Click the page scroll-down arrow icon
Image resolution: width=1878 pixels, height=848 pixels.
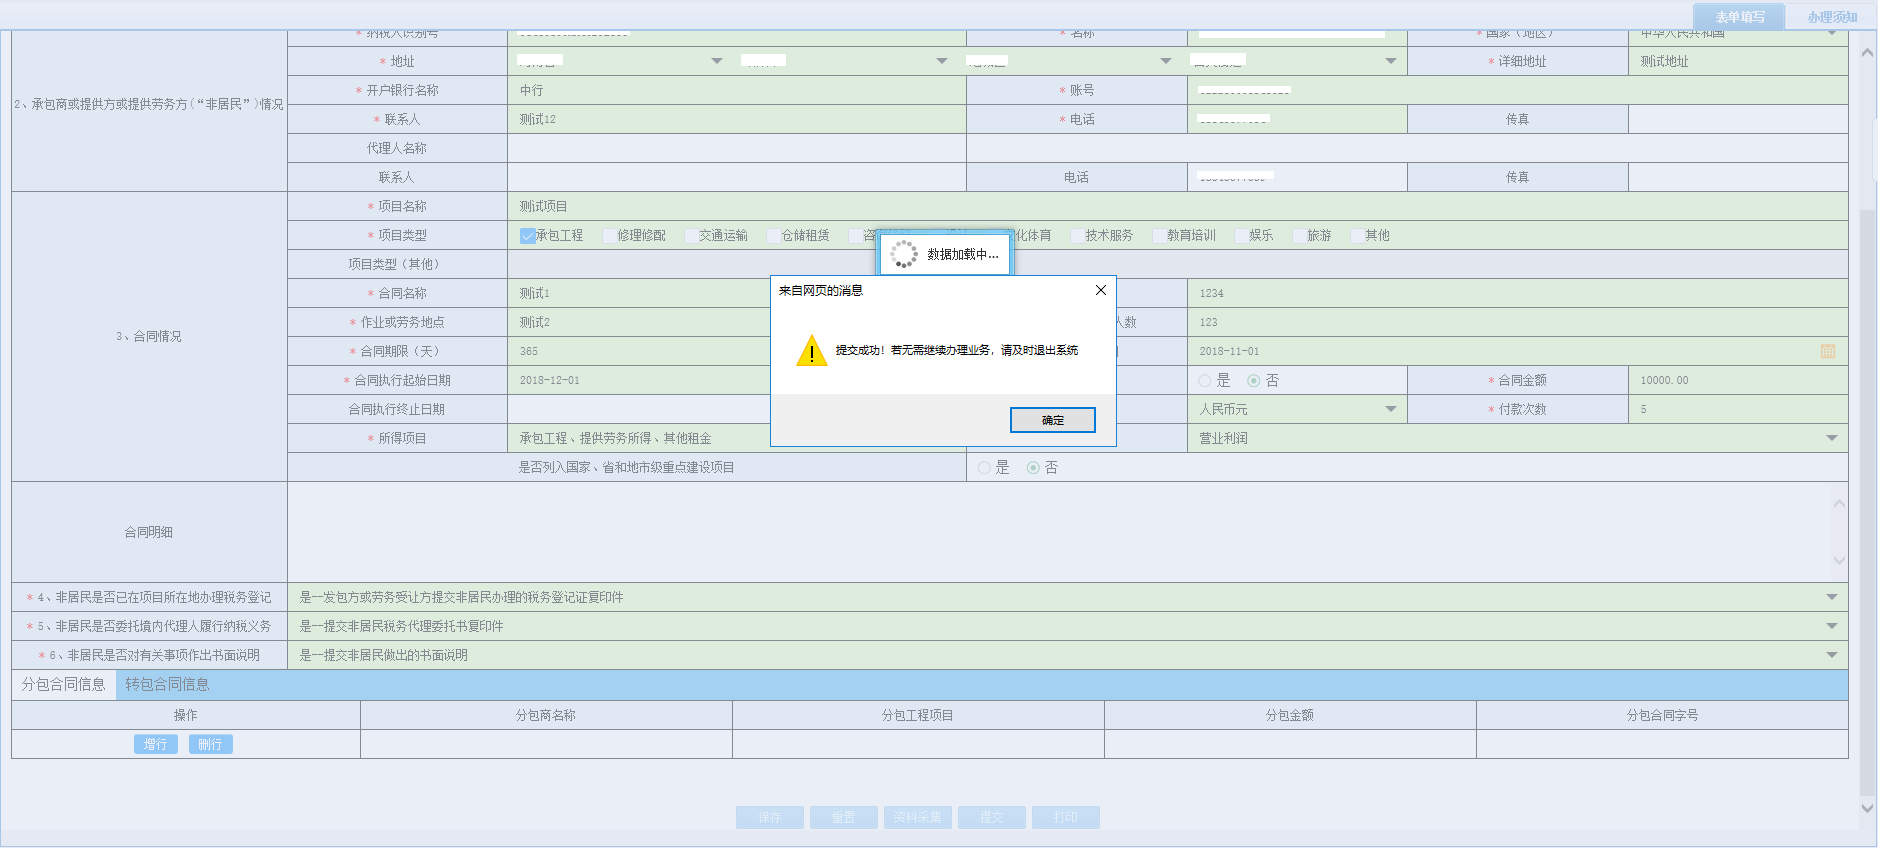1867,808
